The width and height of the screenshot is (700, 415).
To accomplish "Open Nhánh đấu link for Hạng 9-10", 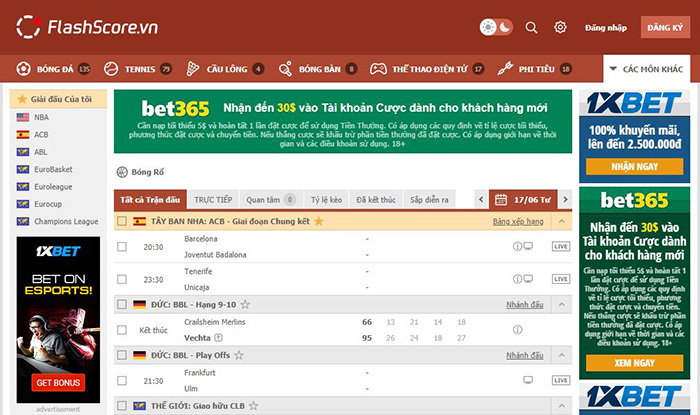I will tap(525, 305).
